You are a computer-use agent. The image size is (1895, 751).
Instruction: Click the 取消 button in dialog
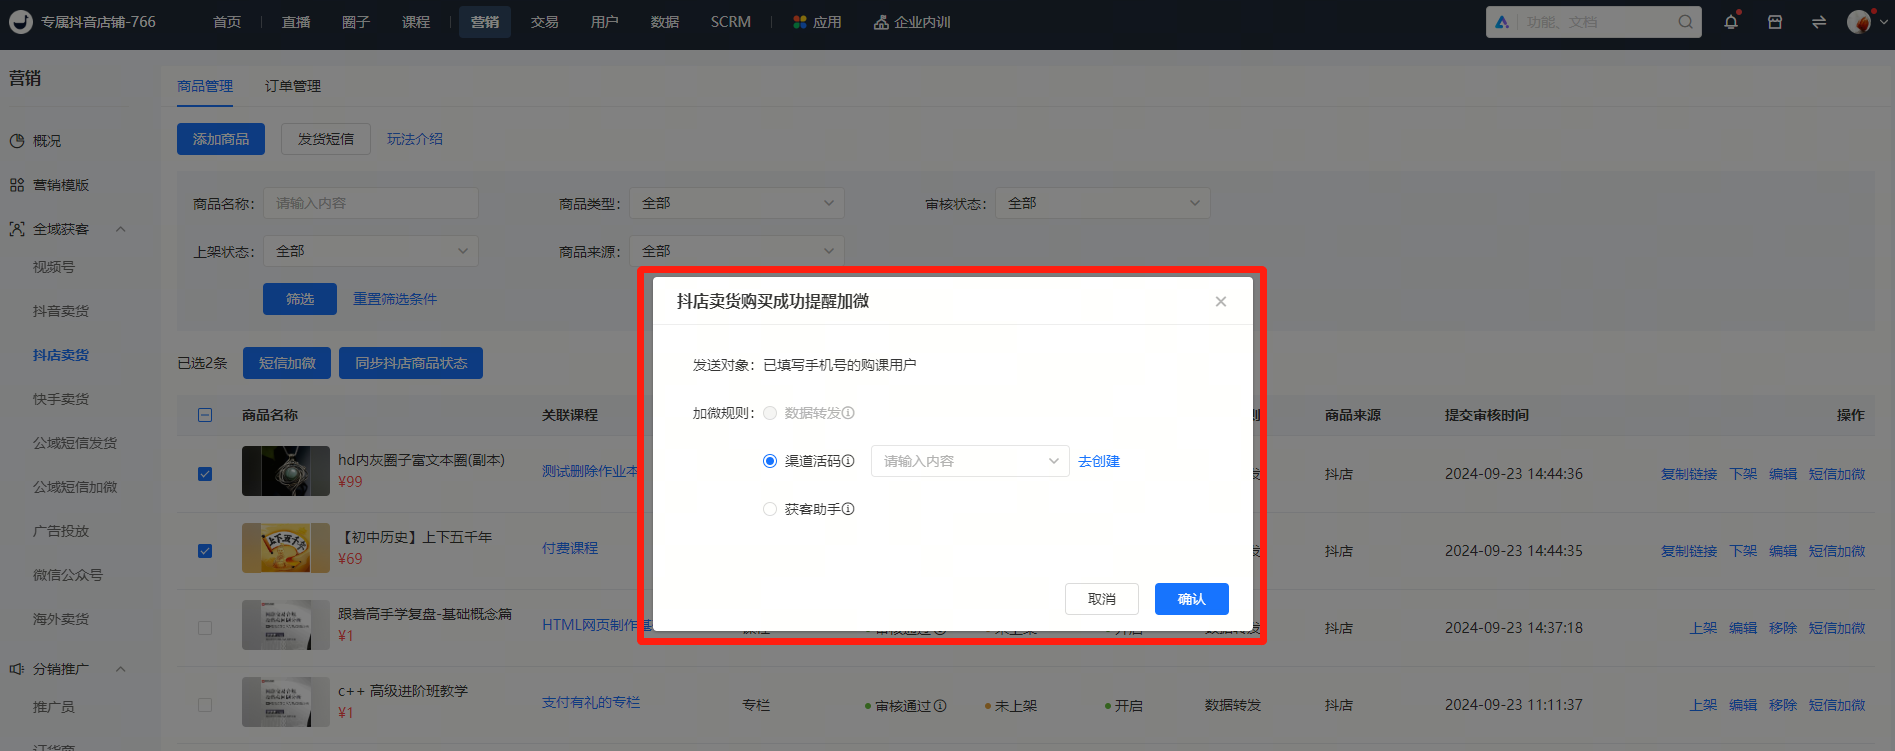tap(1102, 599)
